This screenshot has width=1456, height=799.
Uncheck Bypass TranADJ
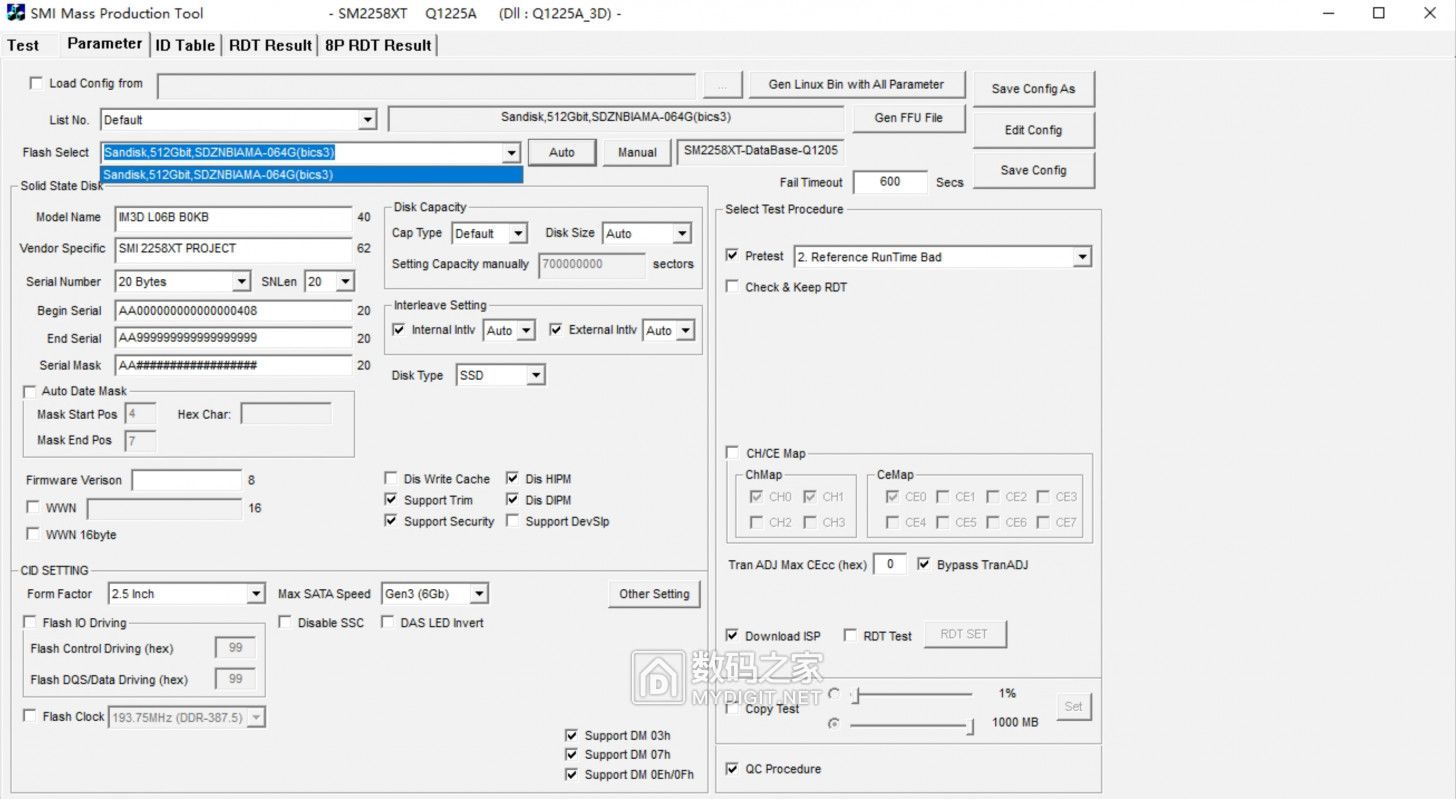[x=924, y=564]
